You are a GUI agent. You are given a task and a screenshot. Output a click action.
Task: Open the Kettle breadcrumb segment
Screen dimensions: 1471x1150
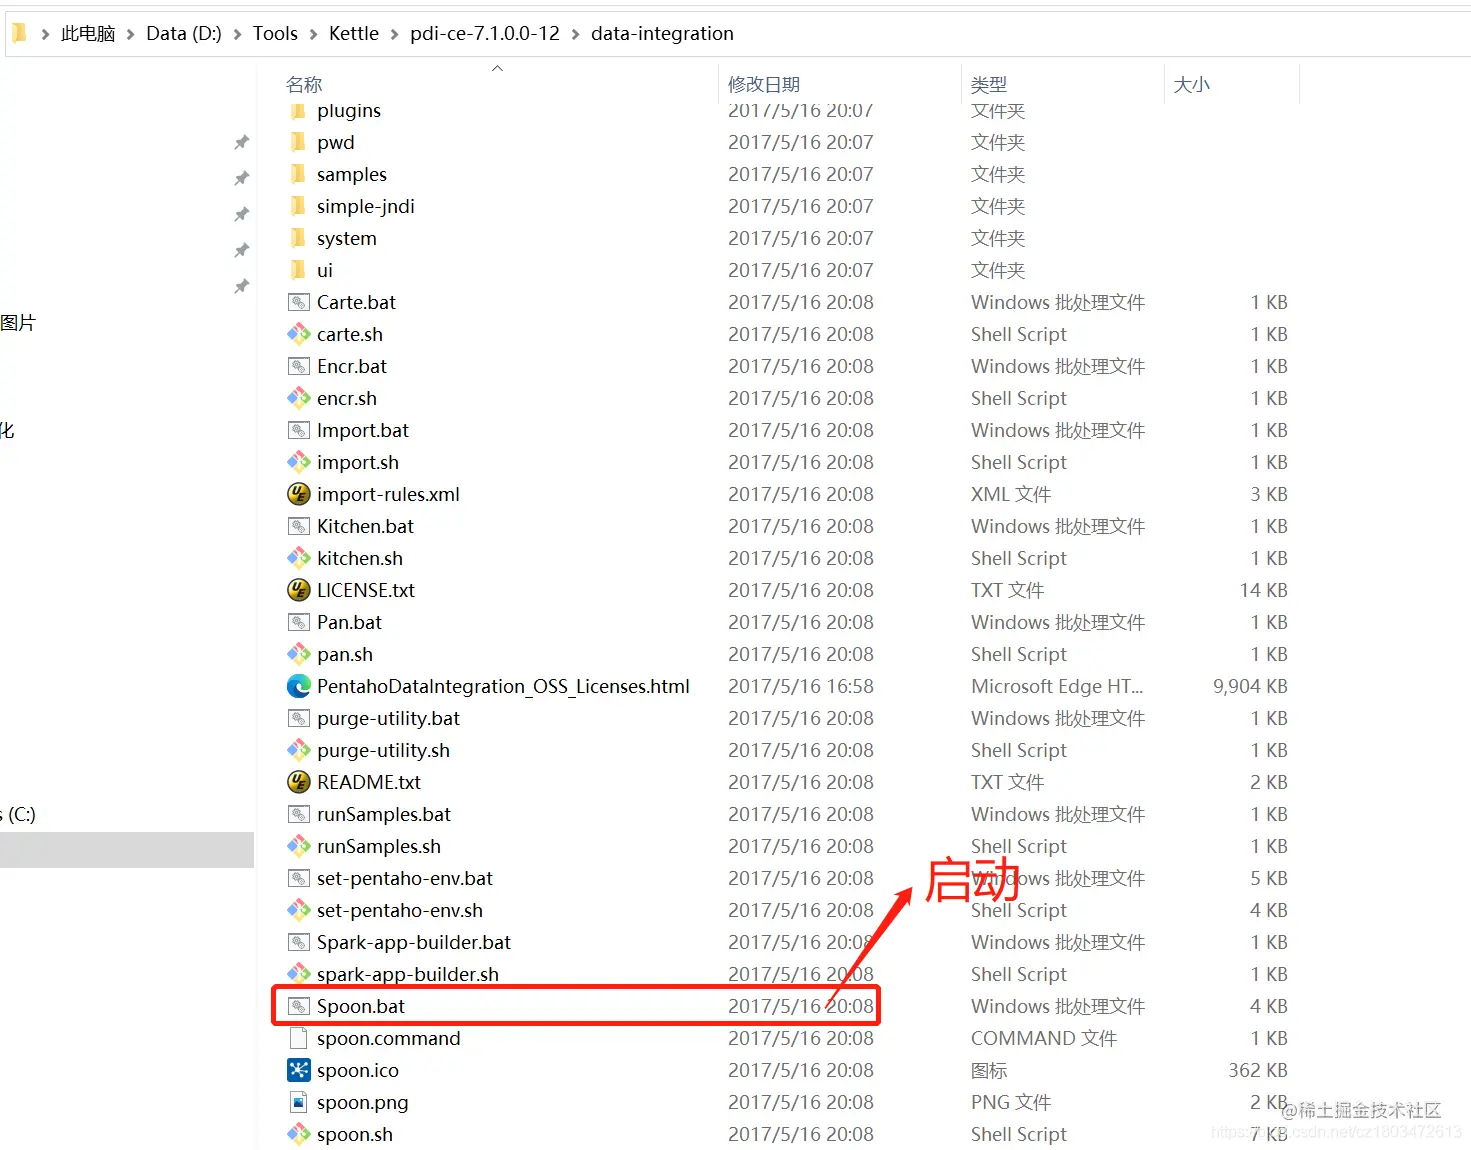[354, 34]
